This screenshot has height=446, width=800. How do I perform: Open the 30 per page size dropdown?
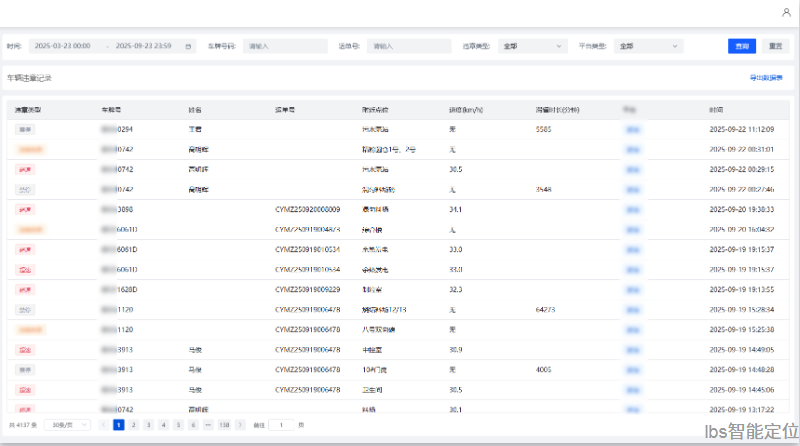[x=67, y=425]
